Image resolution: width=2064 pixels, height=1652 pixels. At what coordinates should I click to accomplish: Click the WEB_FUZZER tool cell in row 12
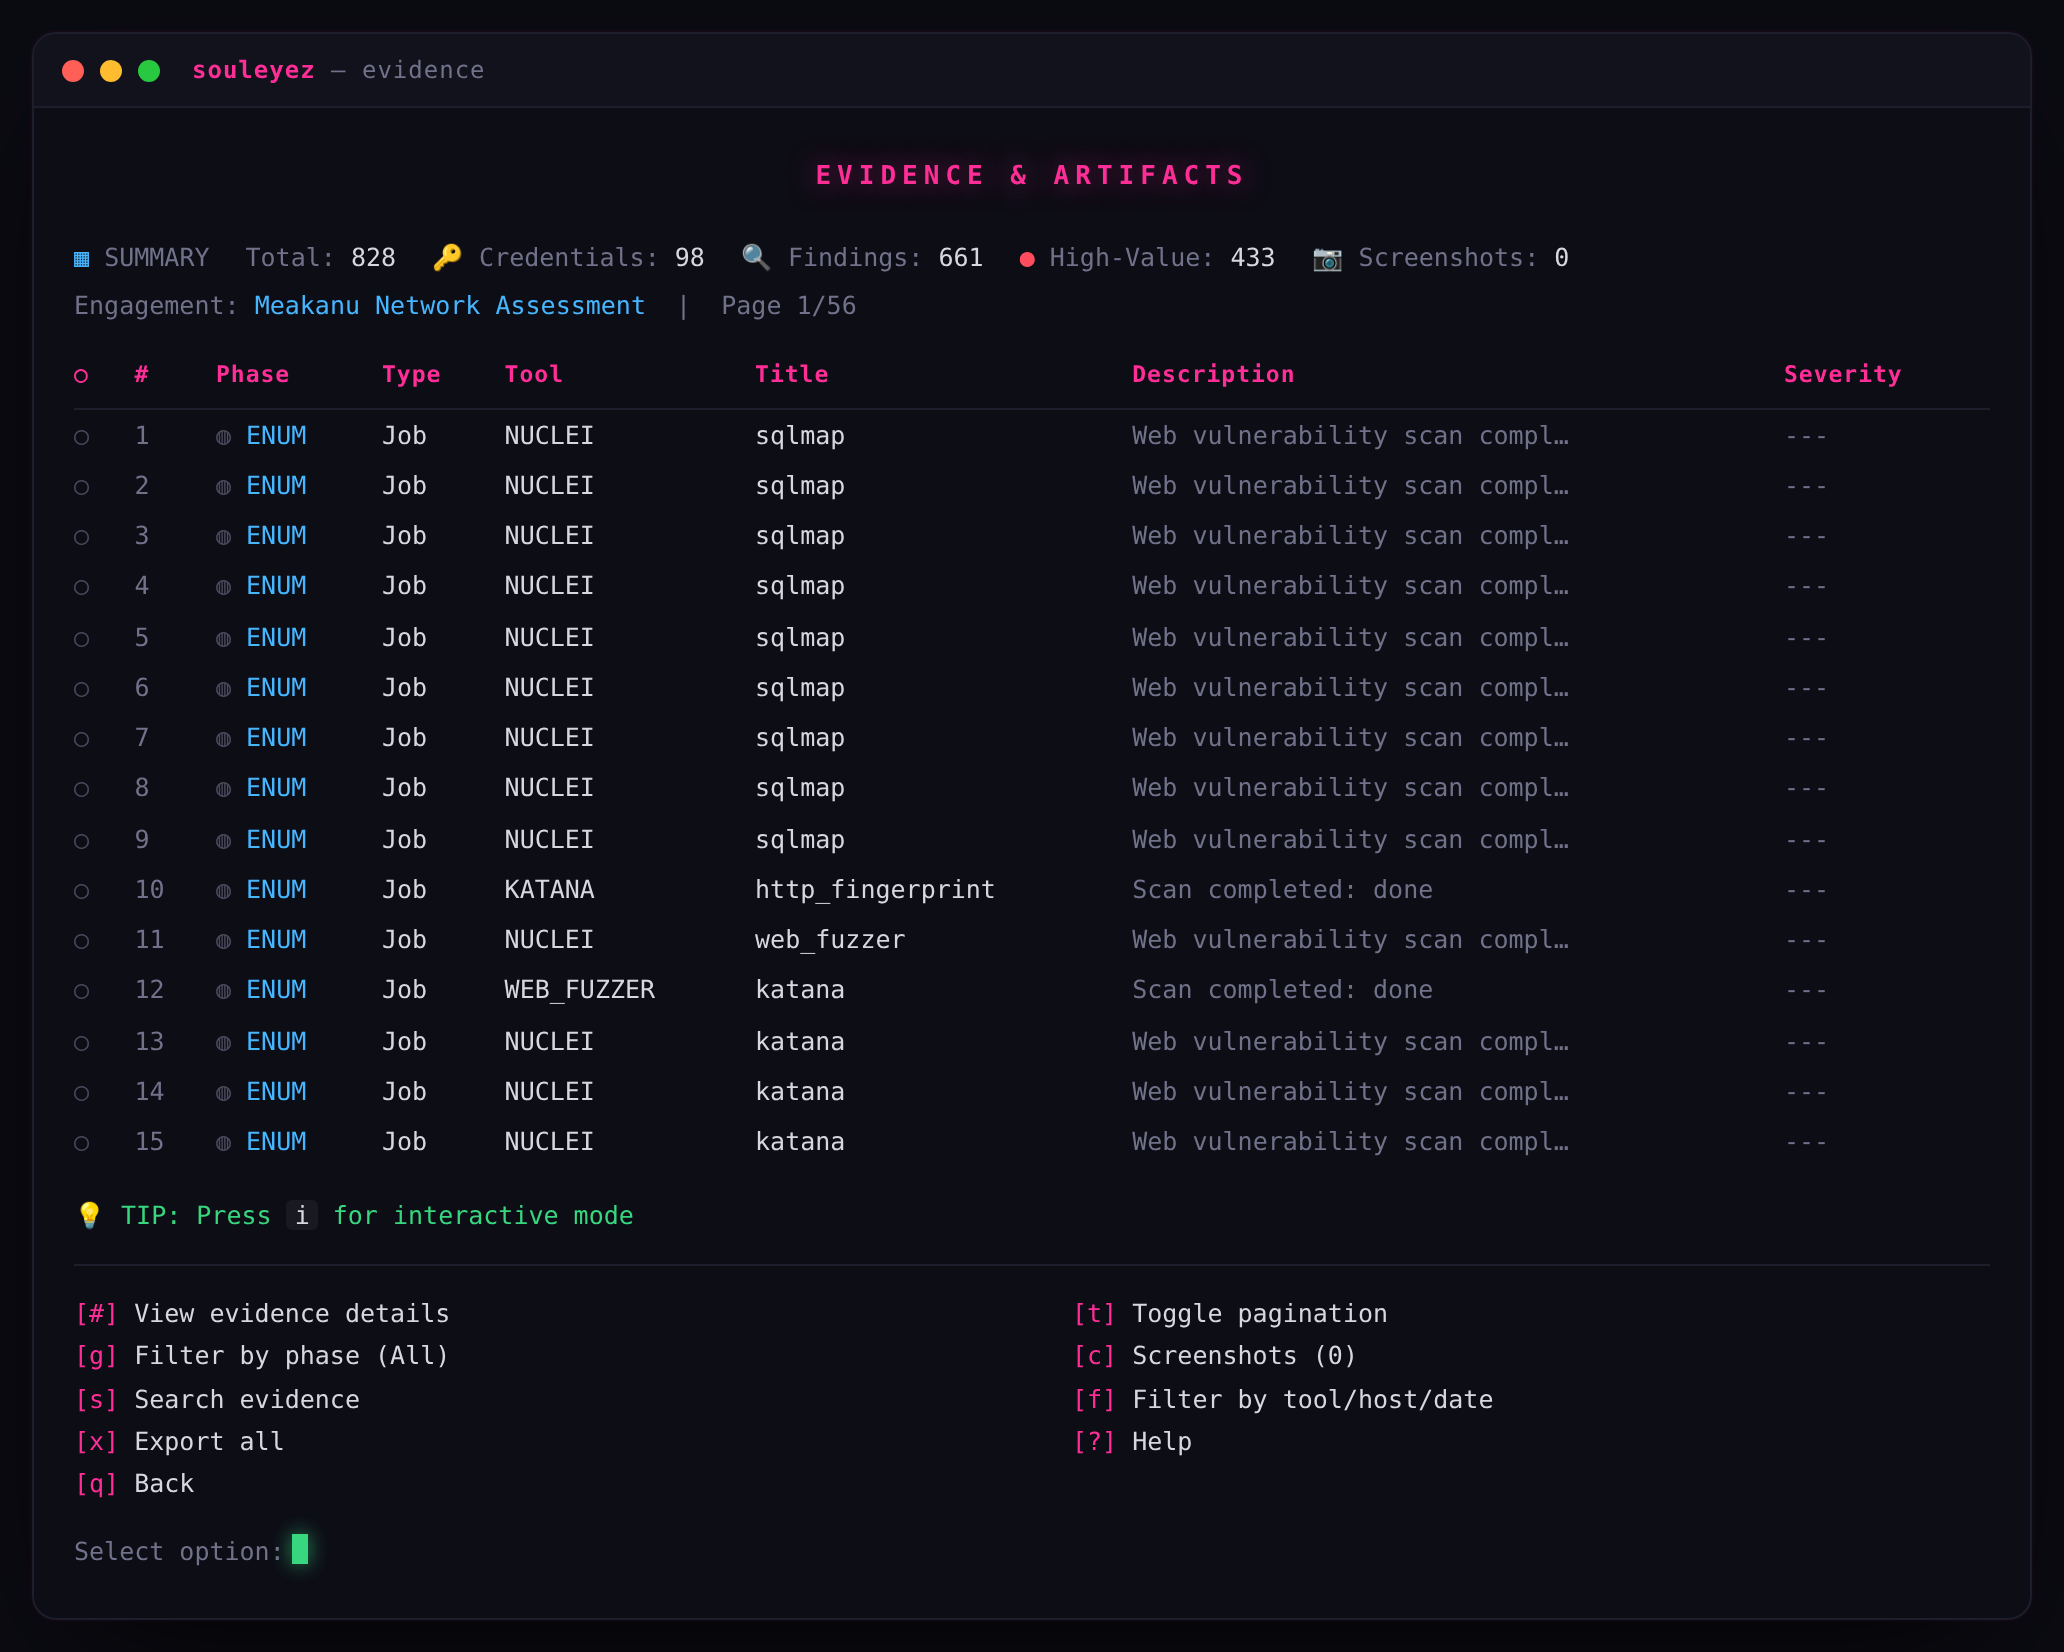[579, 989]
